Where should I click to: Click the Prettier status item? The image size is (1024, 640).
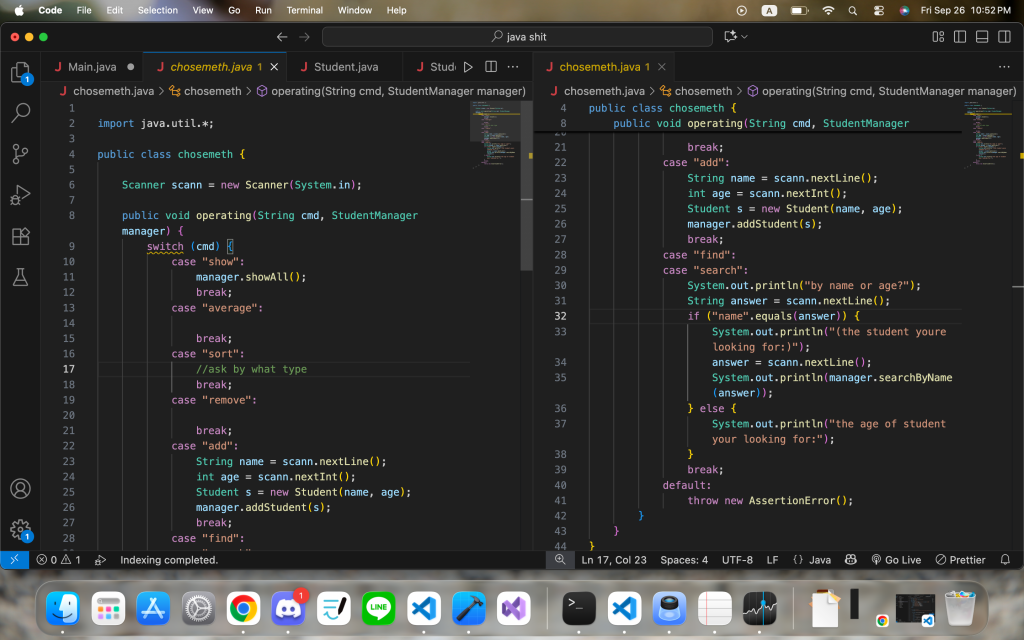point(960,560)
